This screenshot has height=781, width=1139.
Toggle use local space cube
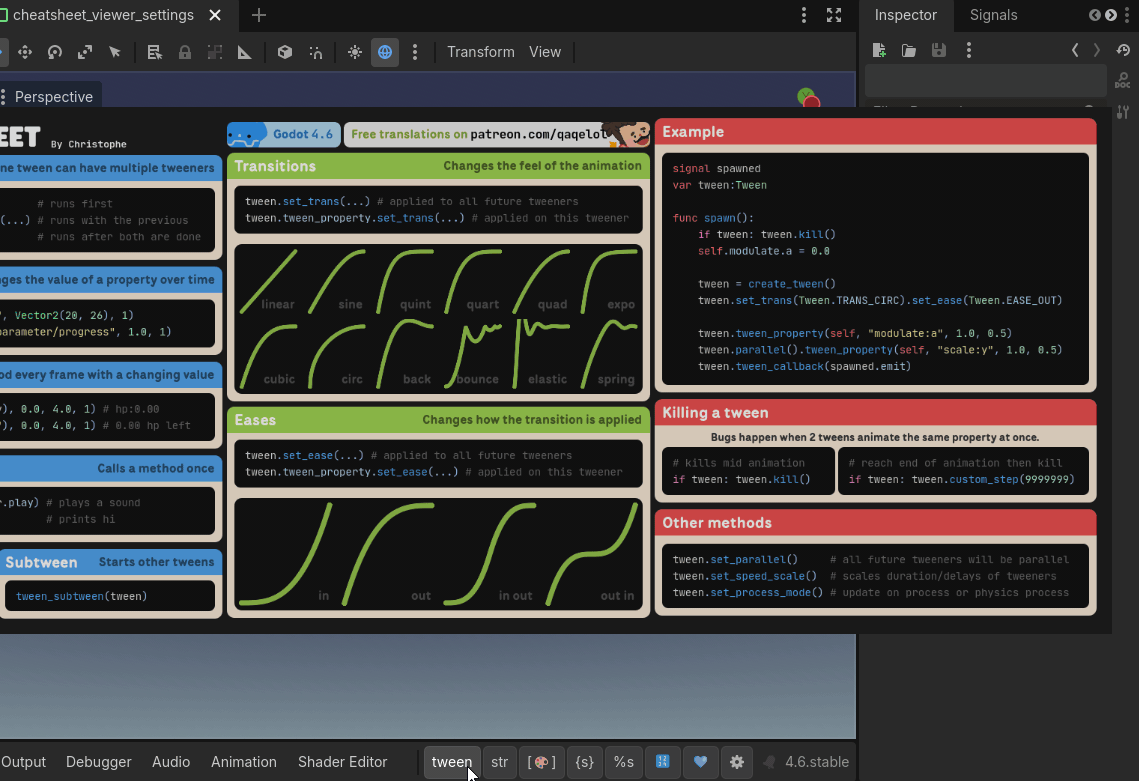tap(285, 52)
